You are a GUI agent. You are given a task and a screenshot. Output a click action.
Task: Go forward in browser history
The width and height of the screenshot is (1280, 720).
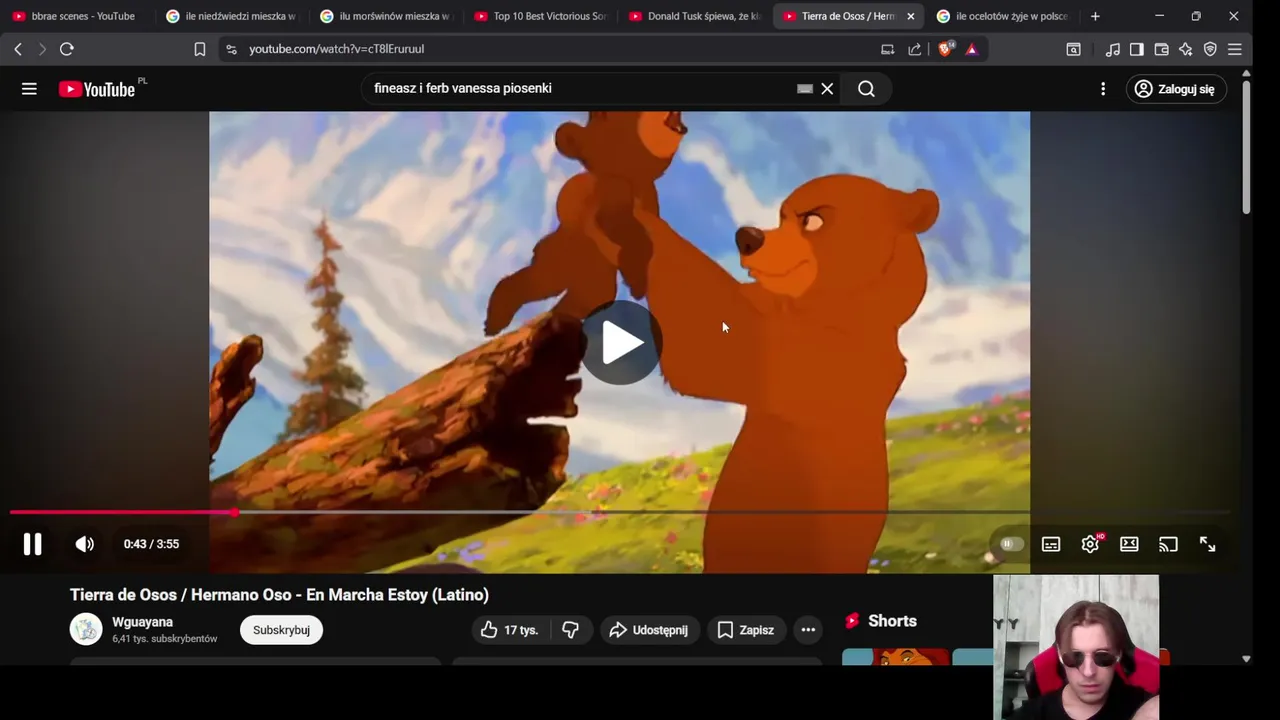point(42,49)
